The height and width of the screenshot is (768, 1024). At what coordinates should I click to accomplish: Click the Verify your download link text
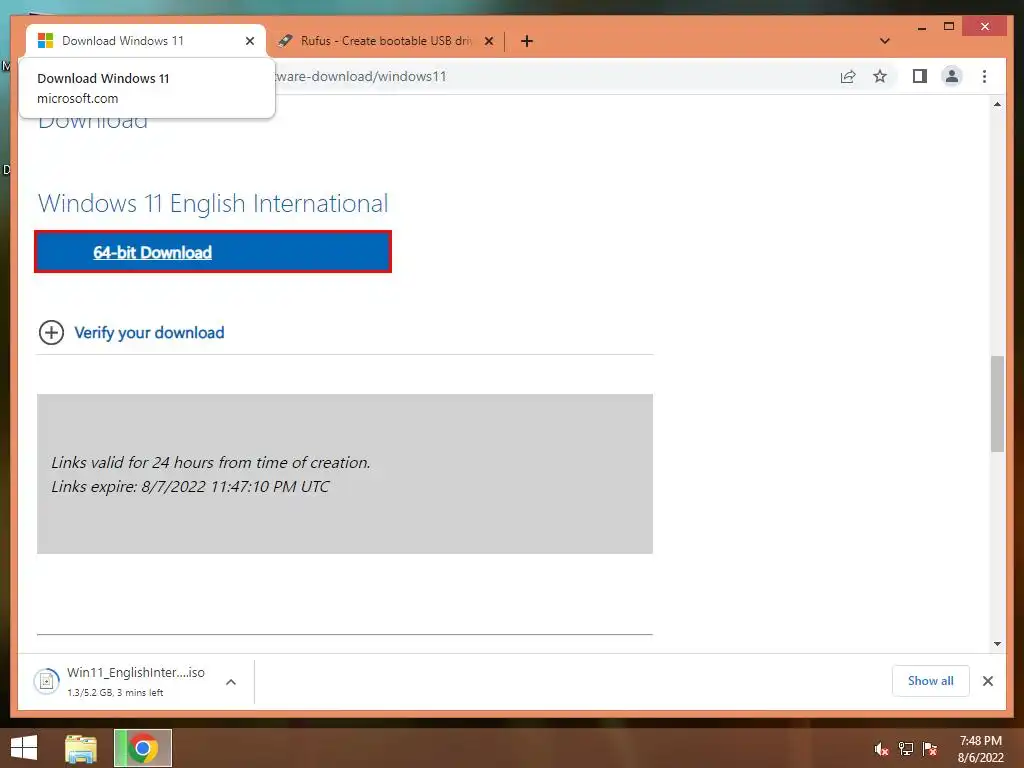pos(149,332)
